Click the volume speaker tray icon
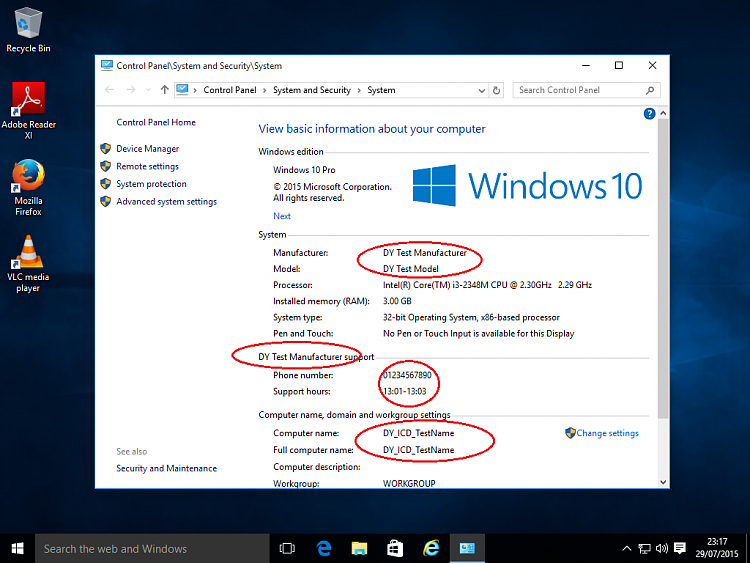The image size is (750, 563). (662, 549)
